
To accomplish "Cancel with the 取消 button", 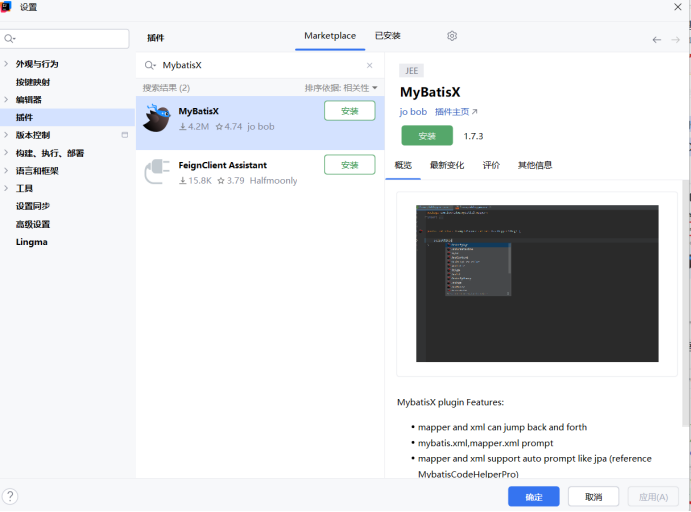I will tap(594, 497).
